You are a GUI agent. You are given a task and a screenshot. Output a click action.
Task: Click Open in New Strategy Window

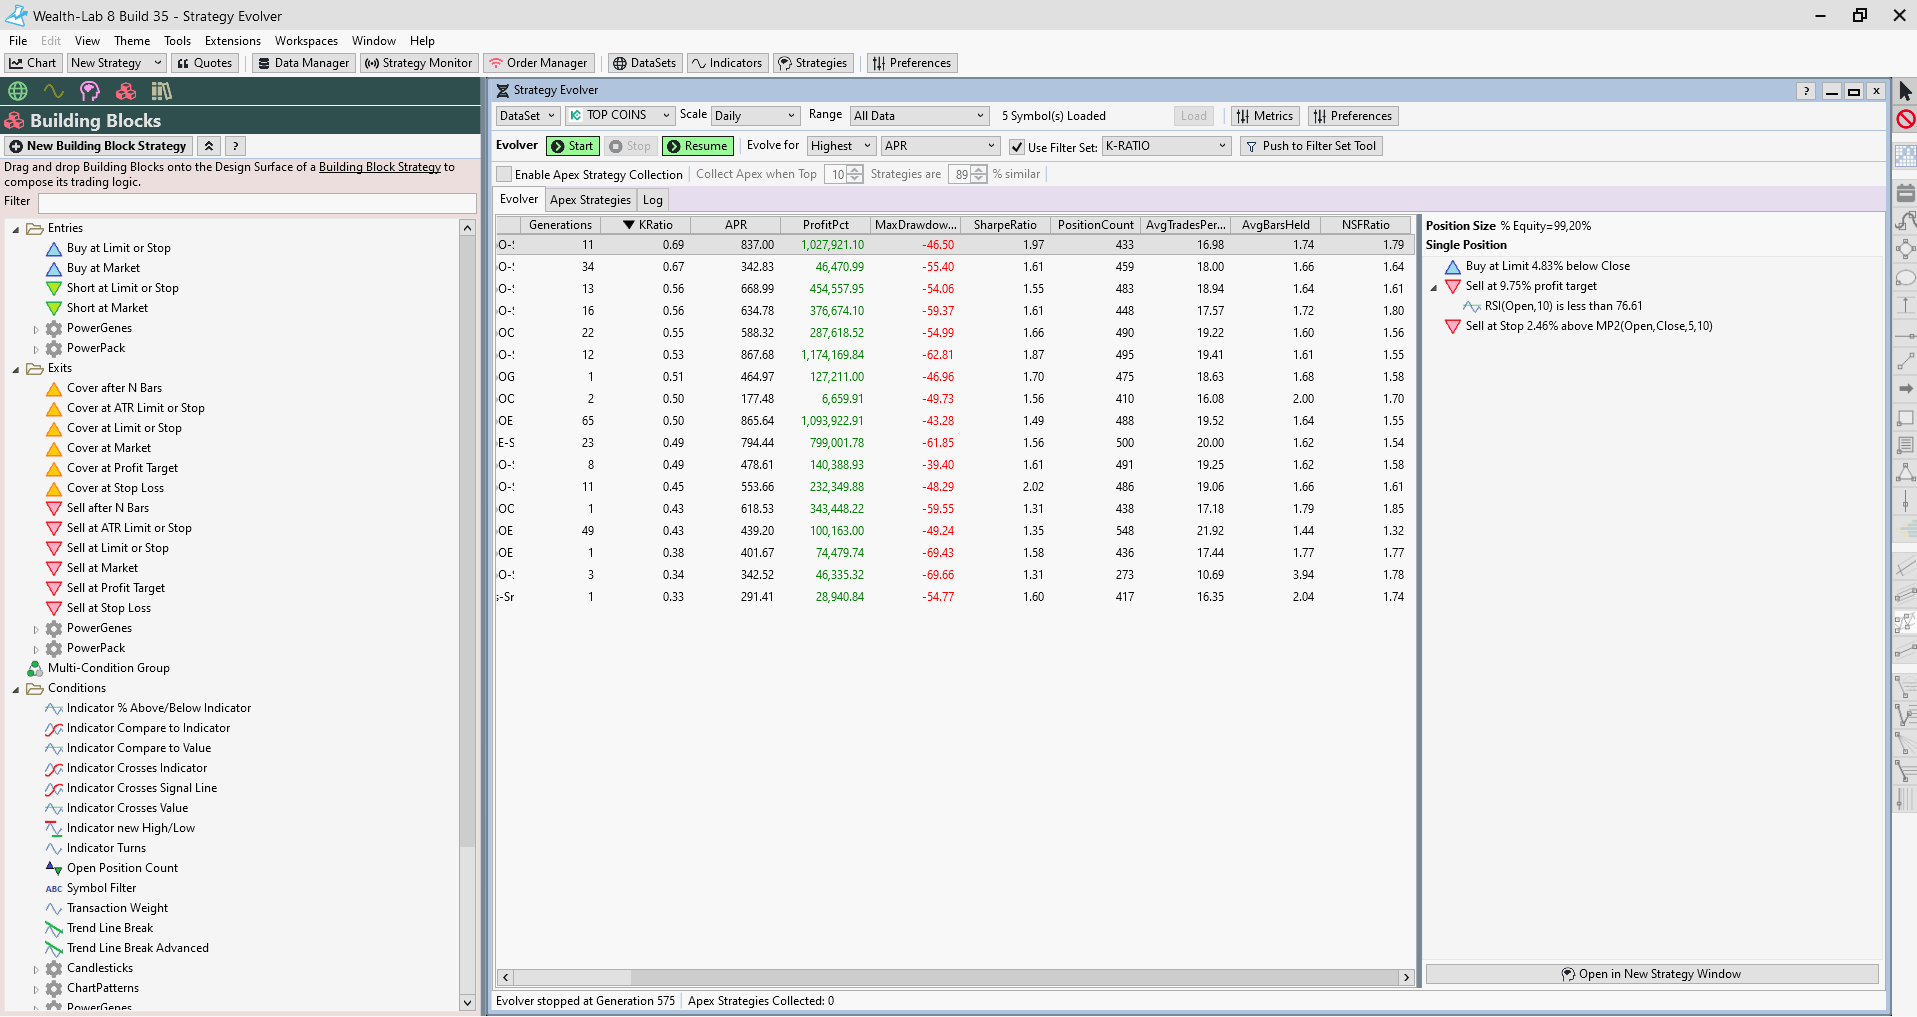tap(1653, 973)
